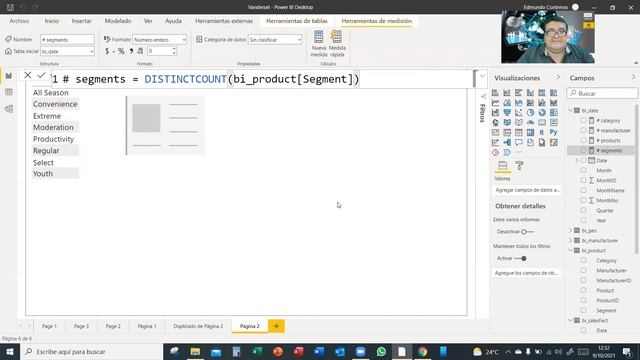The image size is (640, 360).
Task: Select the treemap visualization
Action: click(553, 112)
